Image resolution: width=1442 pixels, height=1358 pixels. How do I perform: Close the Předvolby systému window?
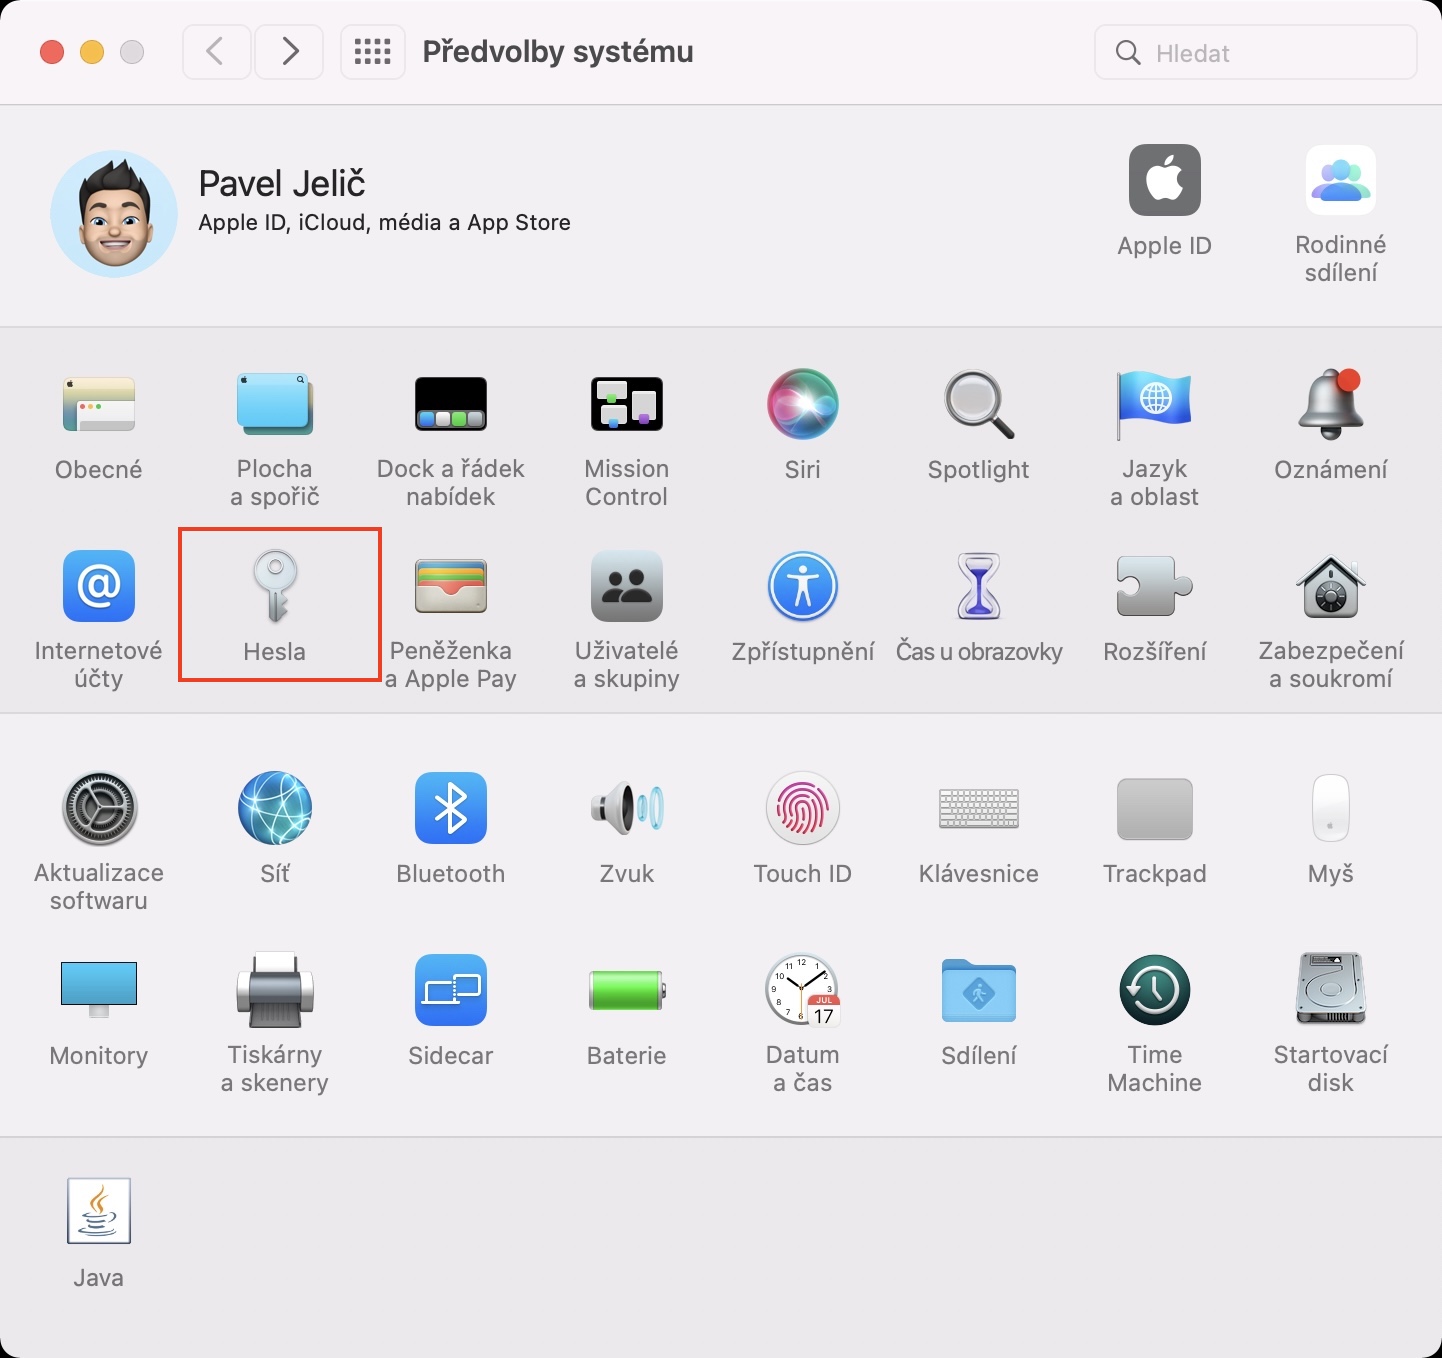52,52
